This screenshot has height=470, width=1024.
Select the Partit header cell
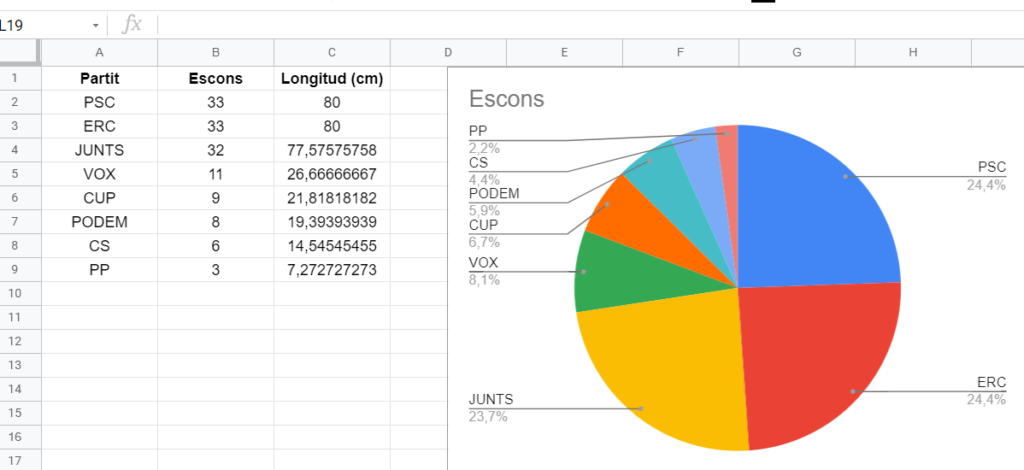click(x=99, y=78)
